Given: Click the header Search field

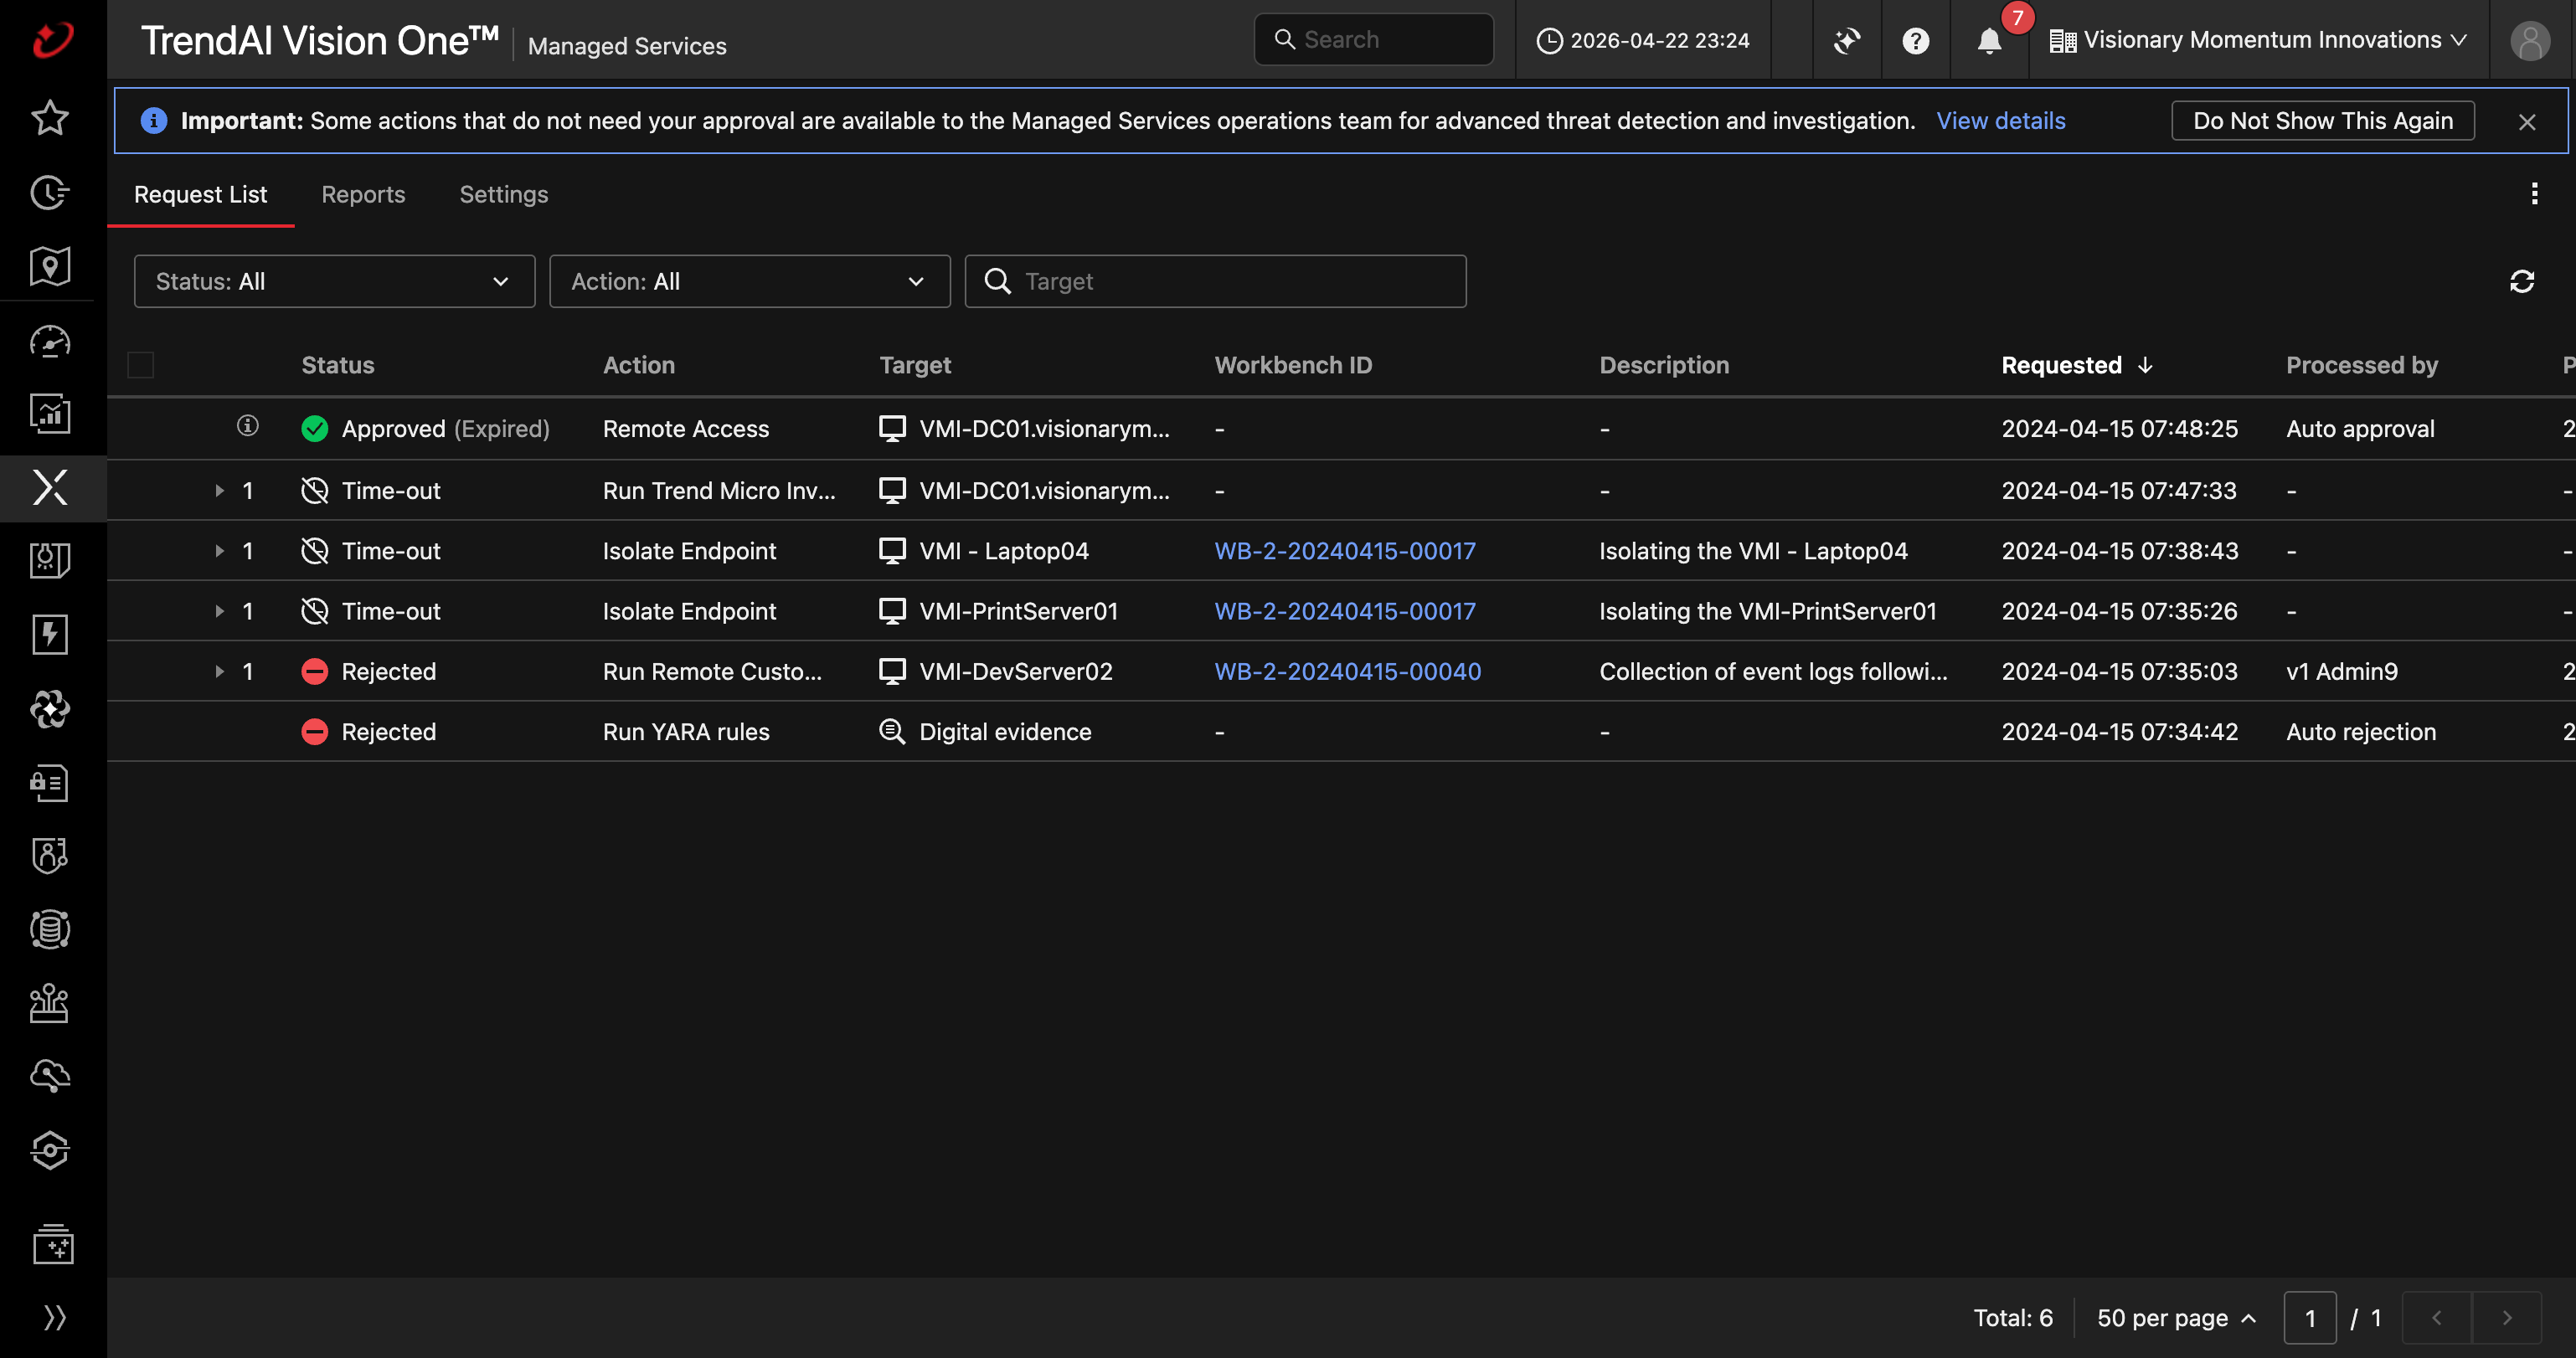Looking at the screenshot, I should tap(1374, 39).
